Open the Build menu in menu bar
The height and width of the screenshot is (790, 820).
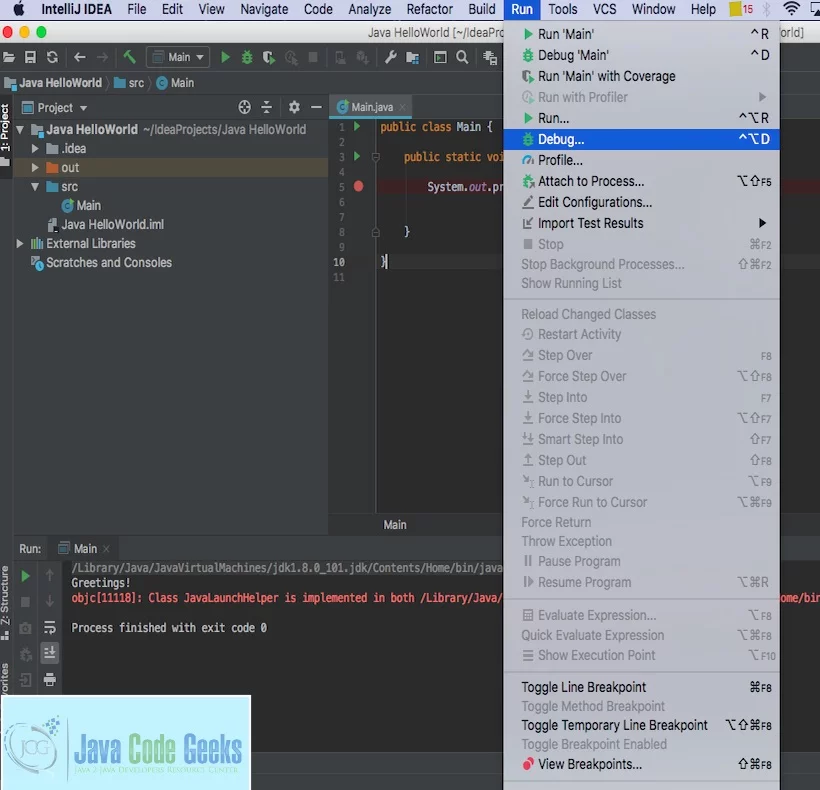coord(482,9)
